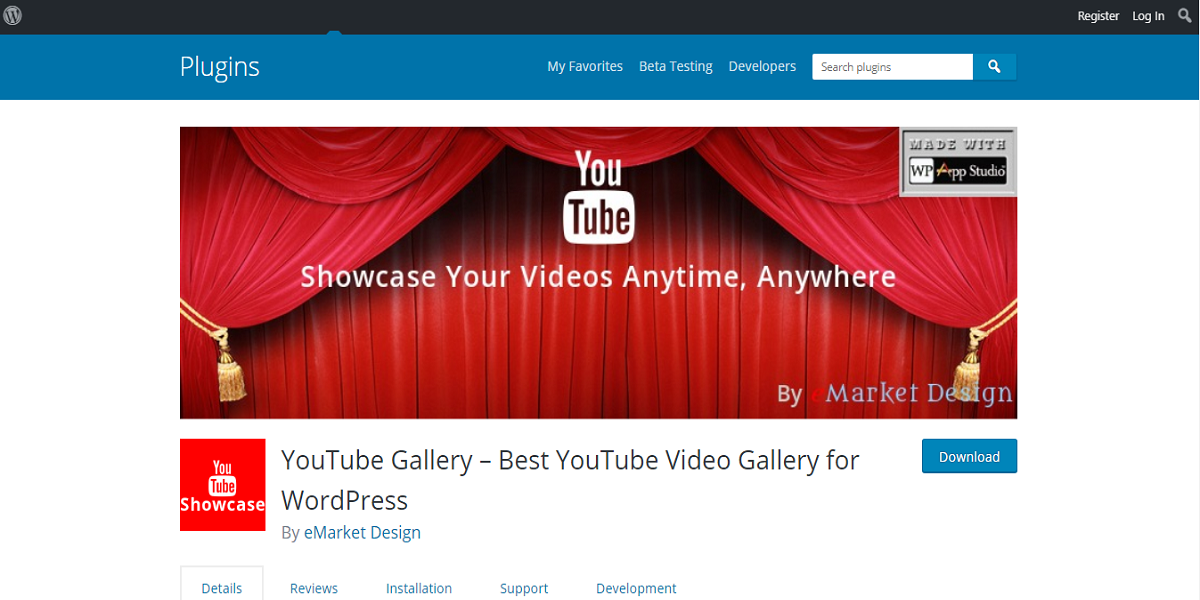
Task: Click the blue search submit magnifier button
Action: coord(995,67)
